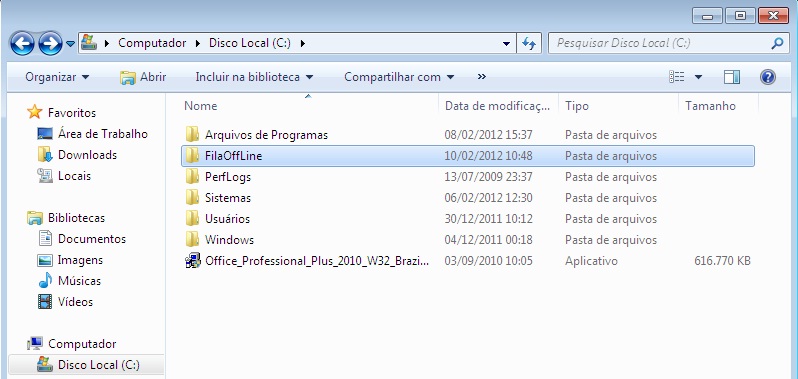Image resolution: width=798 pixels, height=379 pixels.
Task: Click the Downloads folder icon in sidebar
Action: click(45, 155)
